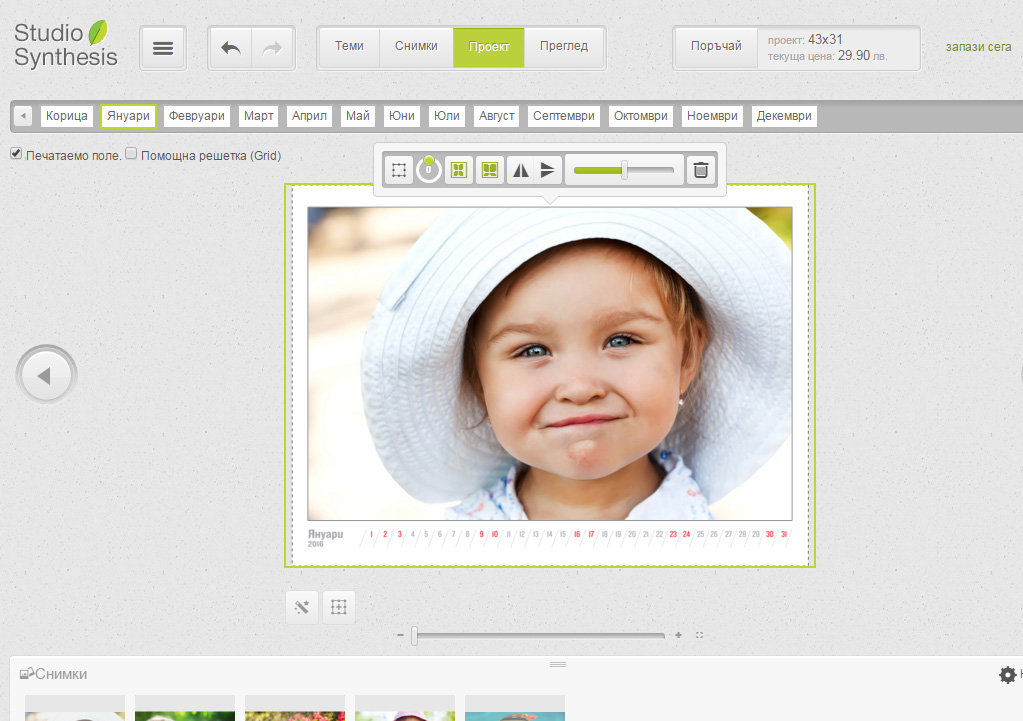Select fifth thumbnail with teal background
Image resolution: width=1023 pixels, height=721 pixels.
[515, 709]
